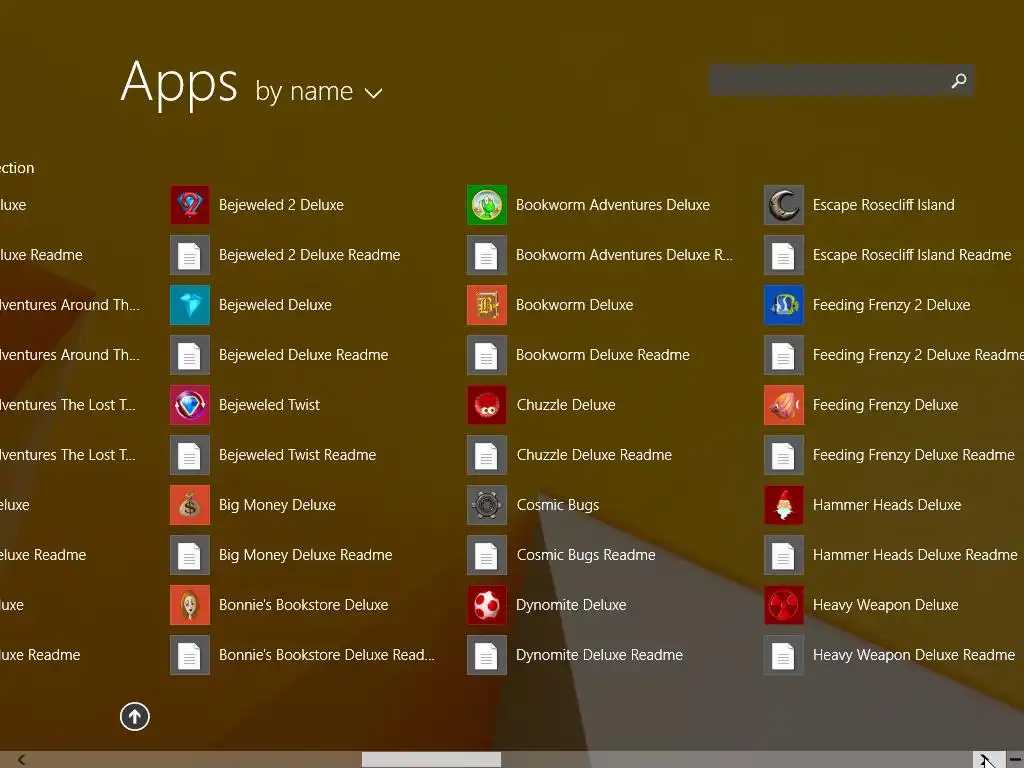Open Bejeweled Twist Readme document icon

pyautogui.click(x=190, y=455)
